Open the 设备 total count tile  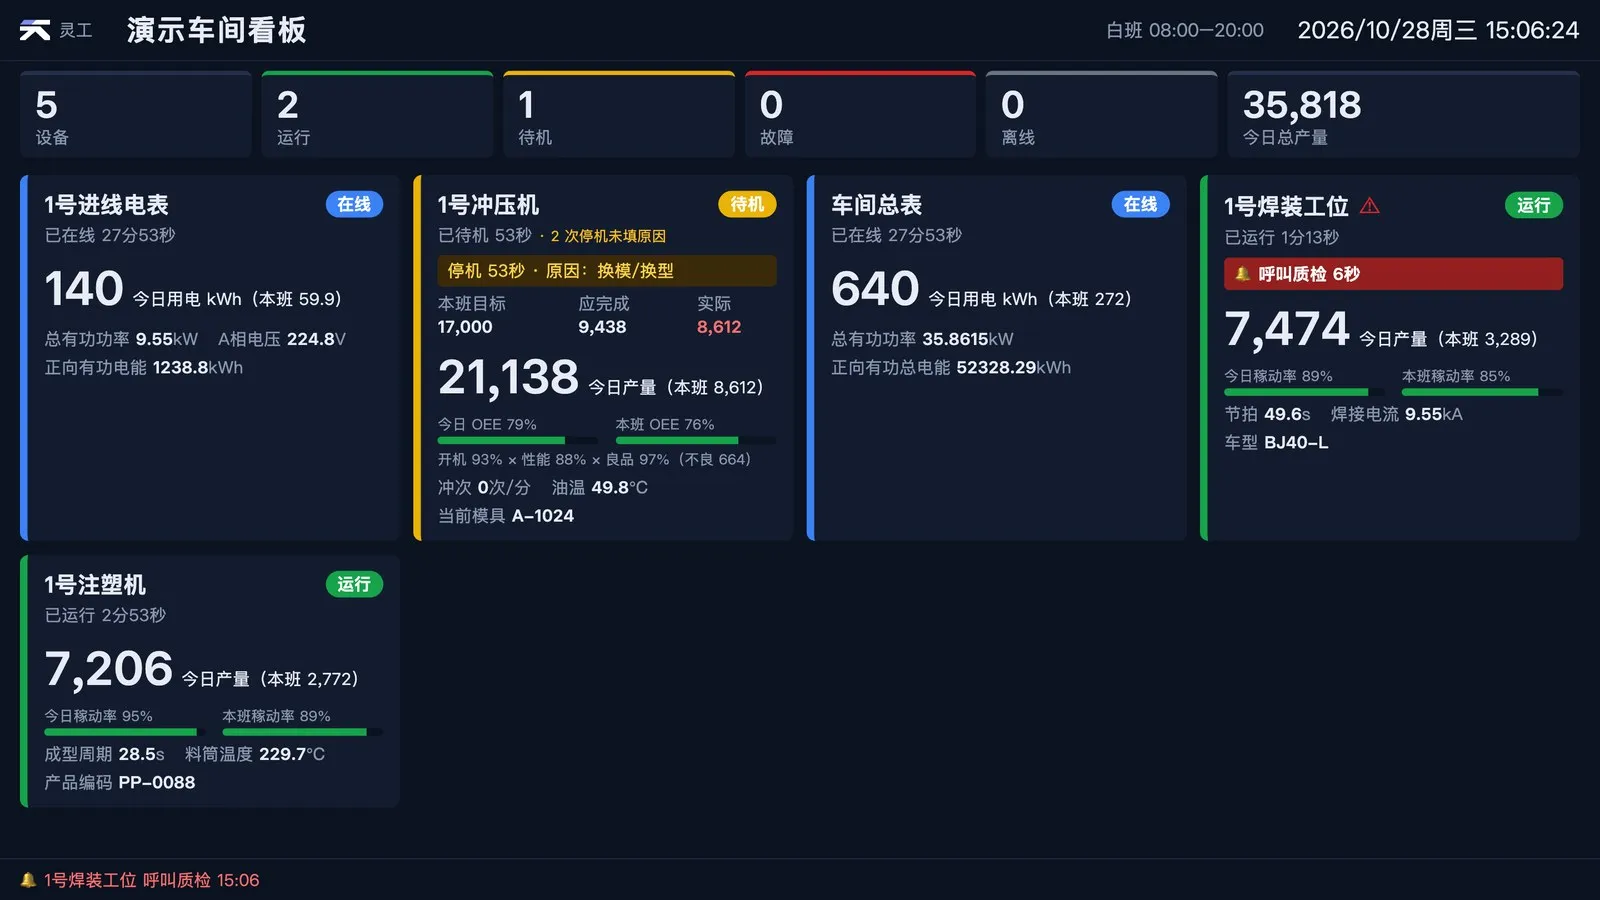(x=136, y=115)
